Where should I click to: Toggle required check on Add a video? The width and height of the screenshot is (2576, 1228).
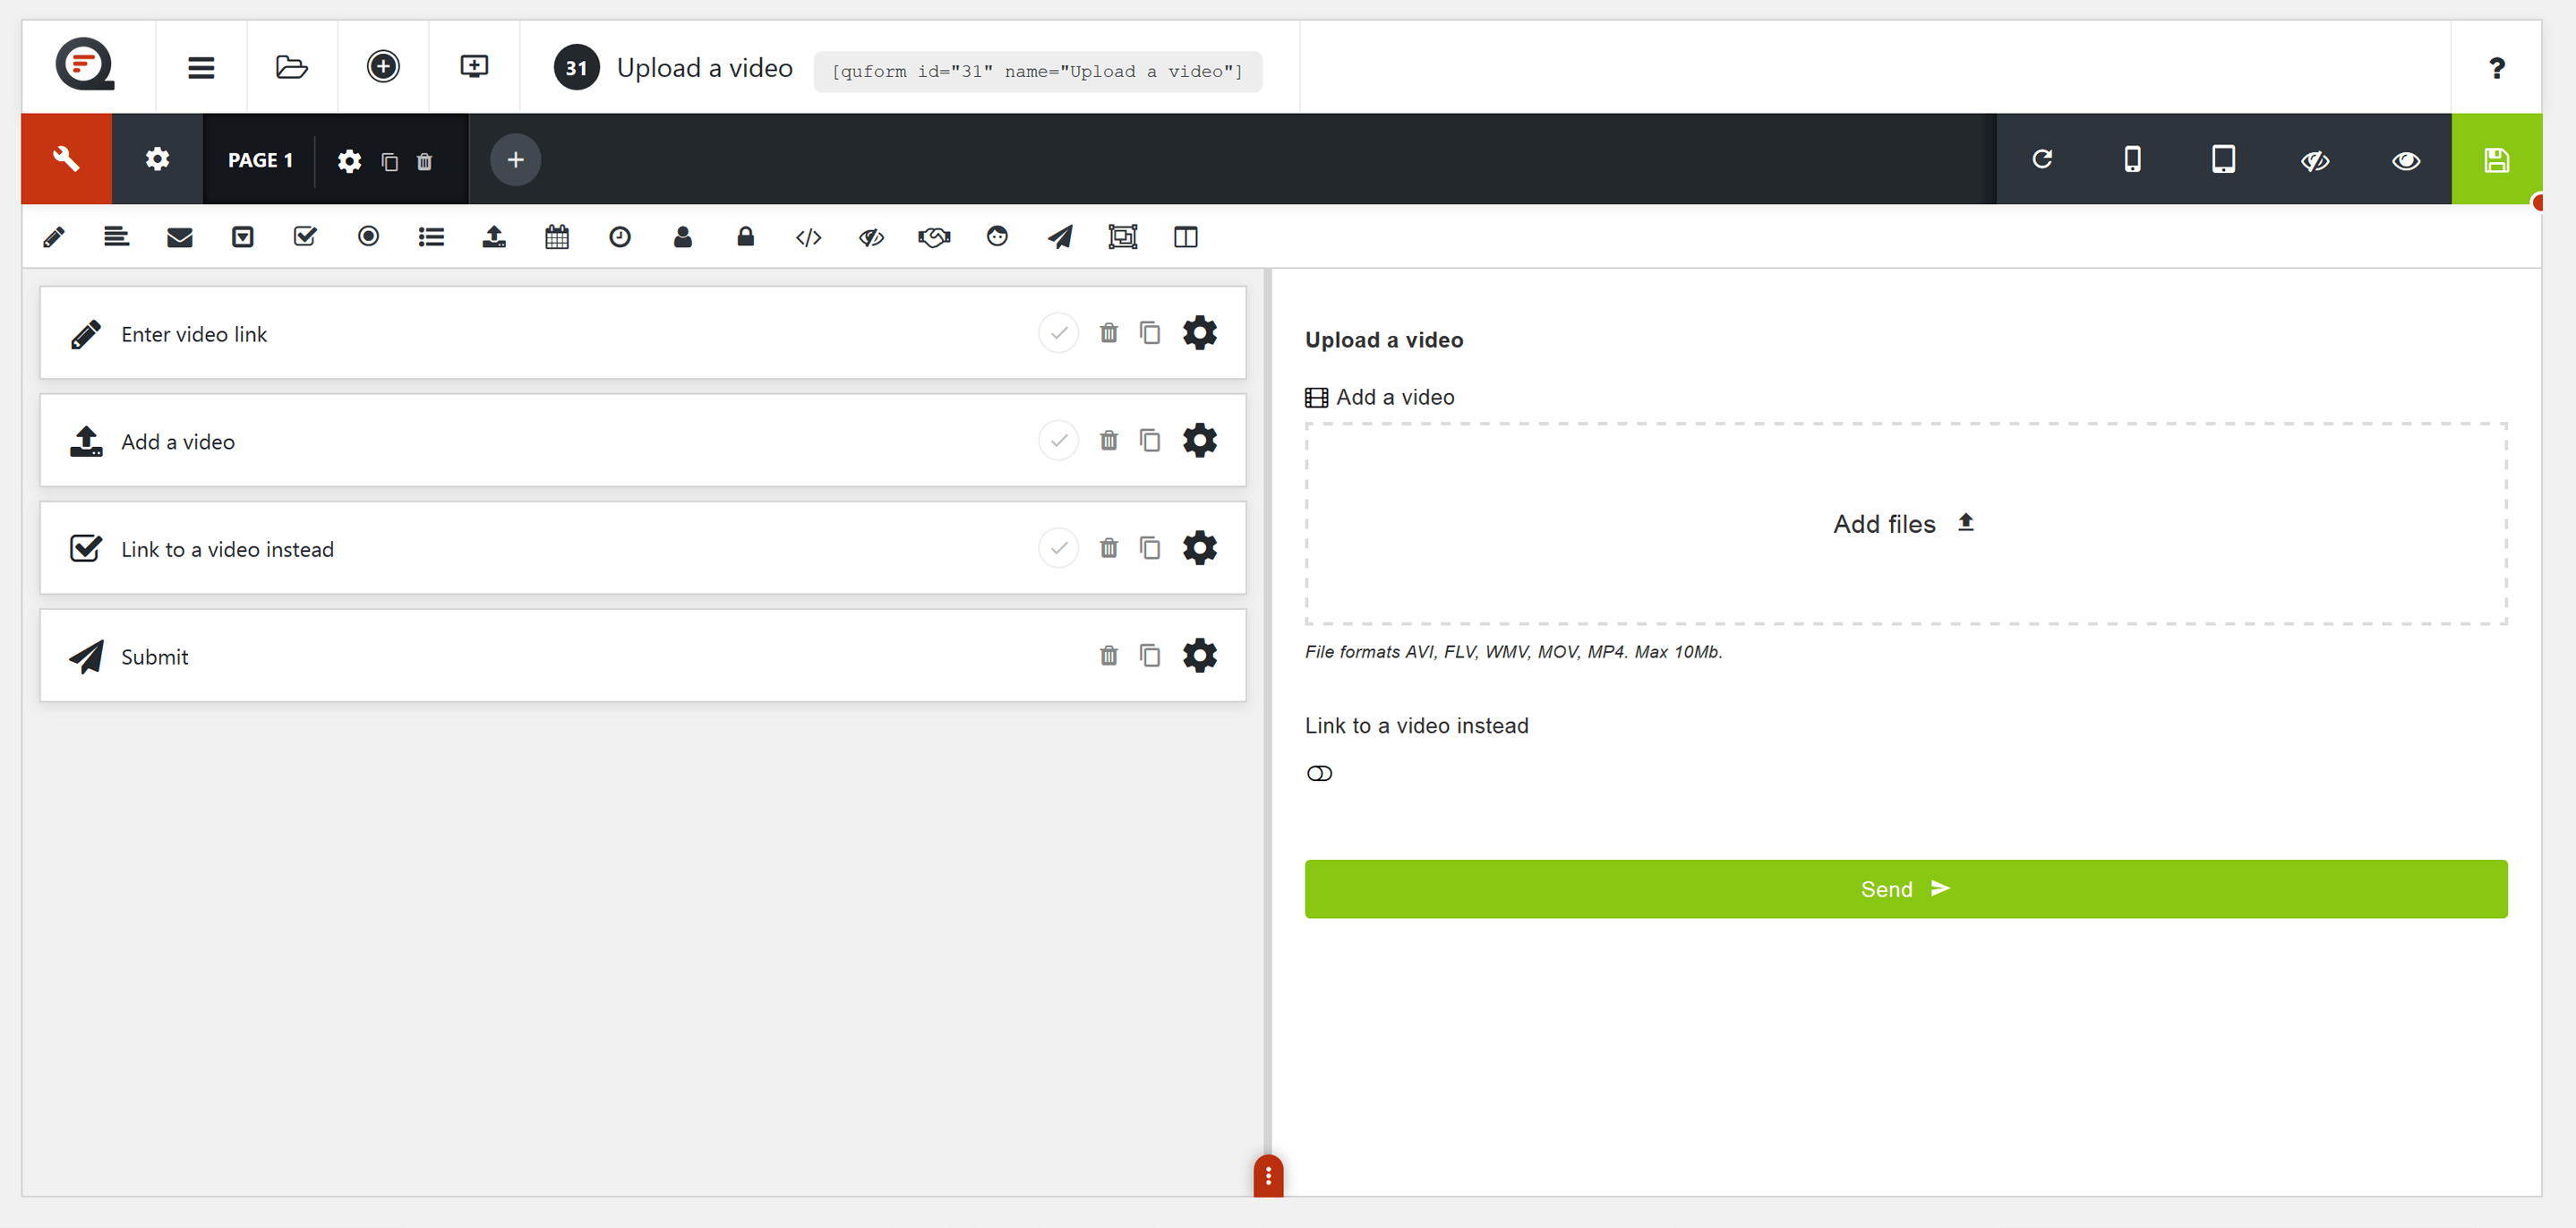click(1058, 441)
